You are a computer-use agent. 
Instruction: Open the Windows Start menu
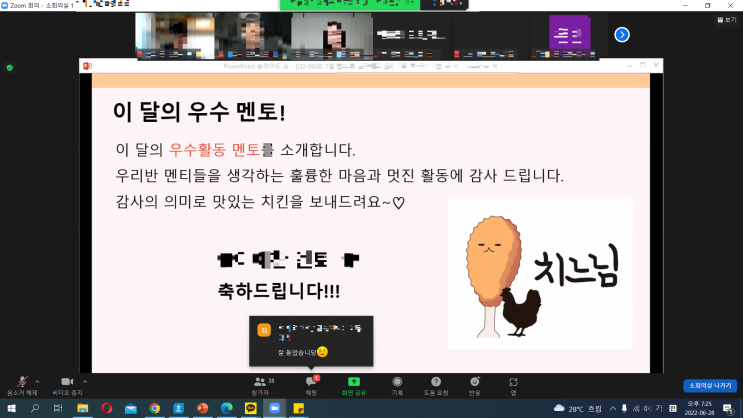(x=11, y=408)
